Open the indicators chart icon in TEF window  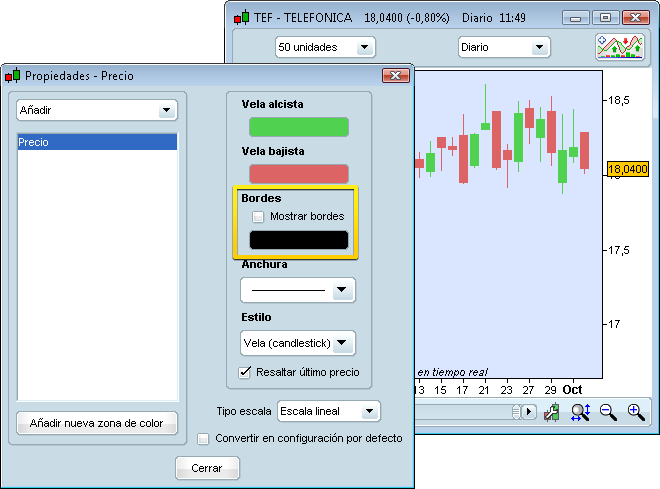coord(620,47)
